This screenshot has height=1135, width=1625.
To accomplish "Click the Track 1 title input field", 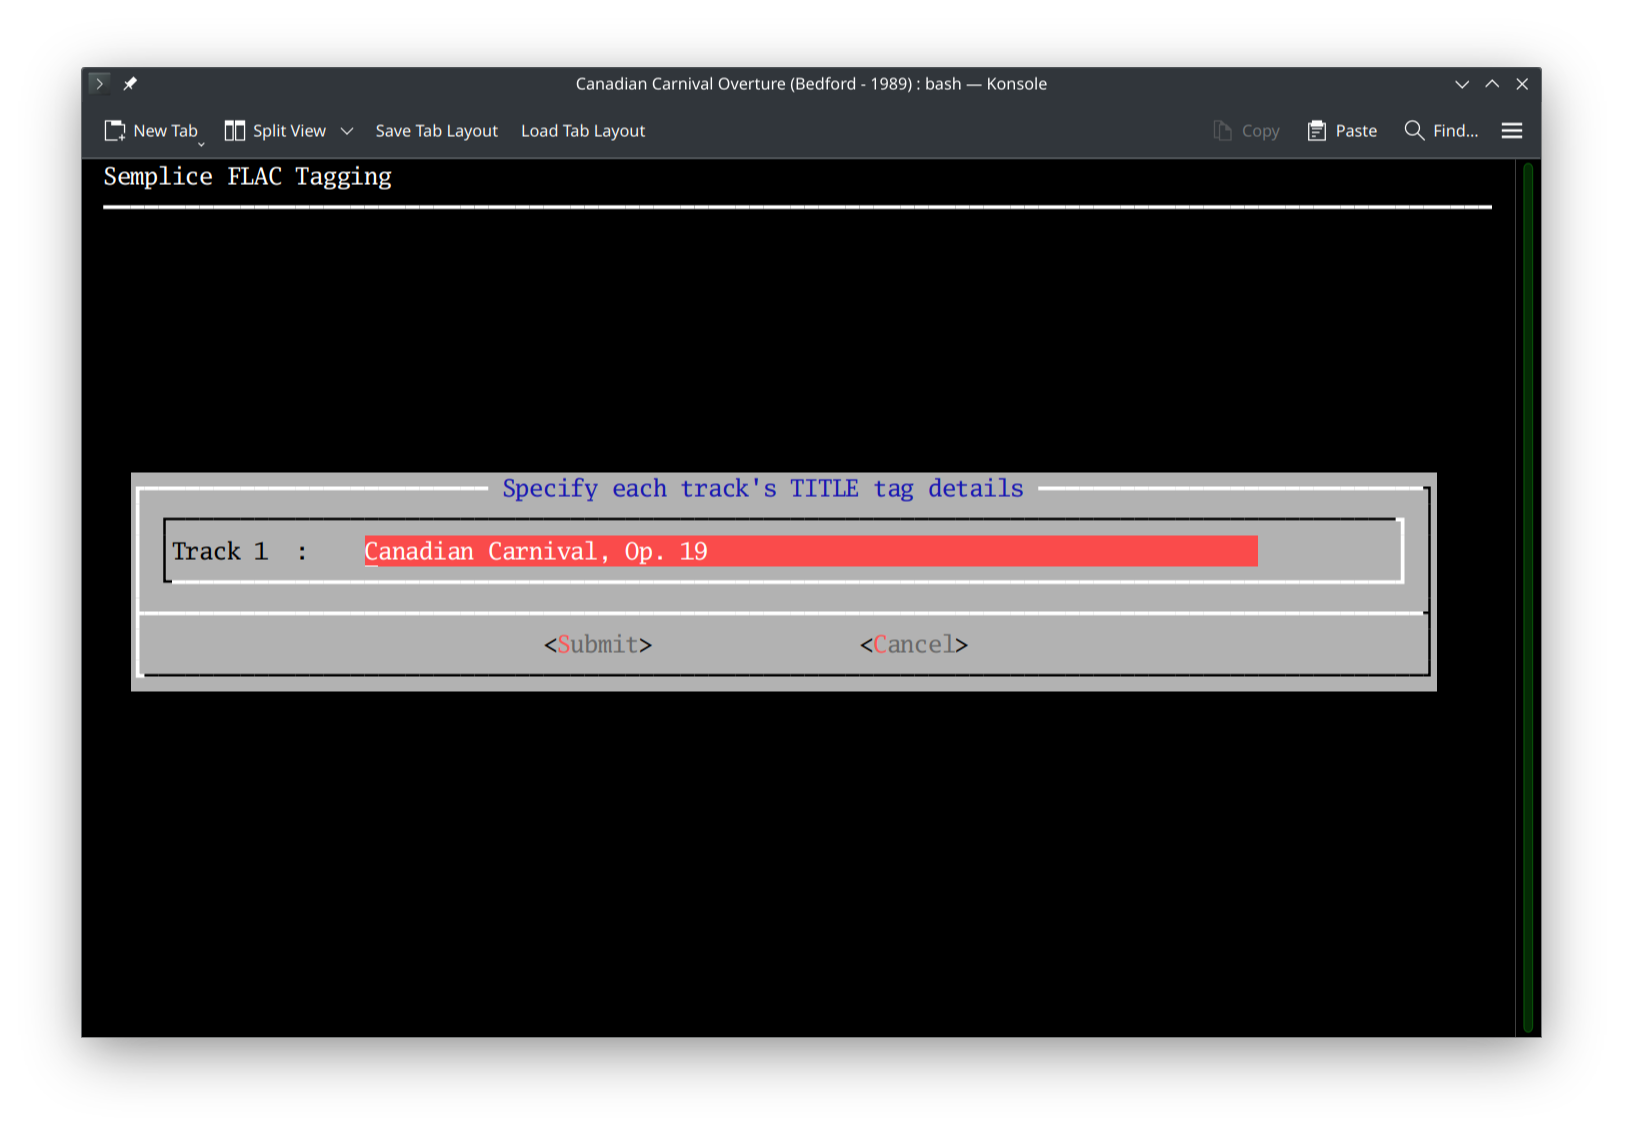I will [x=810, y=551].
